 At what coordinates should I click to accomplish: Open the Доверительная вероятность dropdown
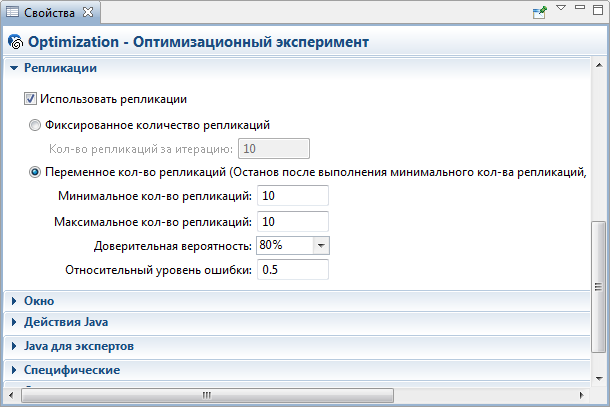[x=321, y=246]
